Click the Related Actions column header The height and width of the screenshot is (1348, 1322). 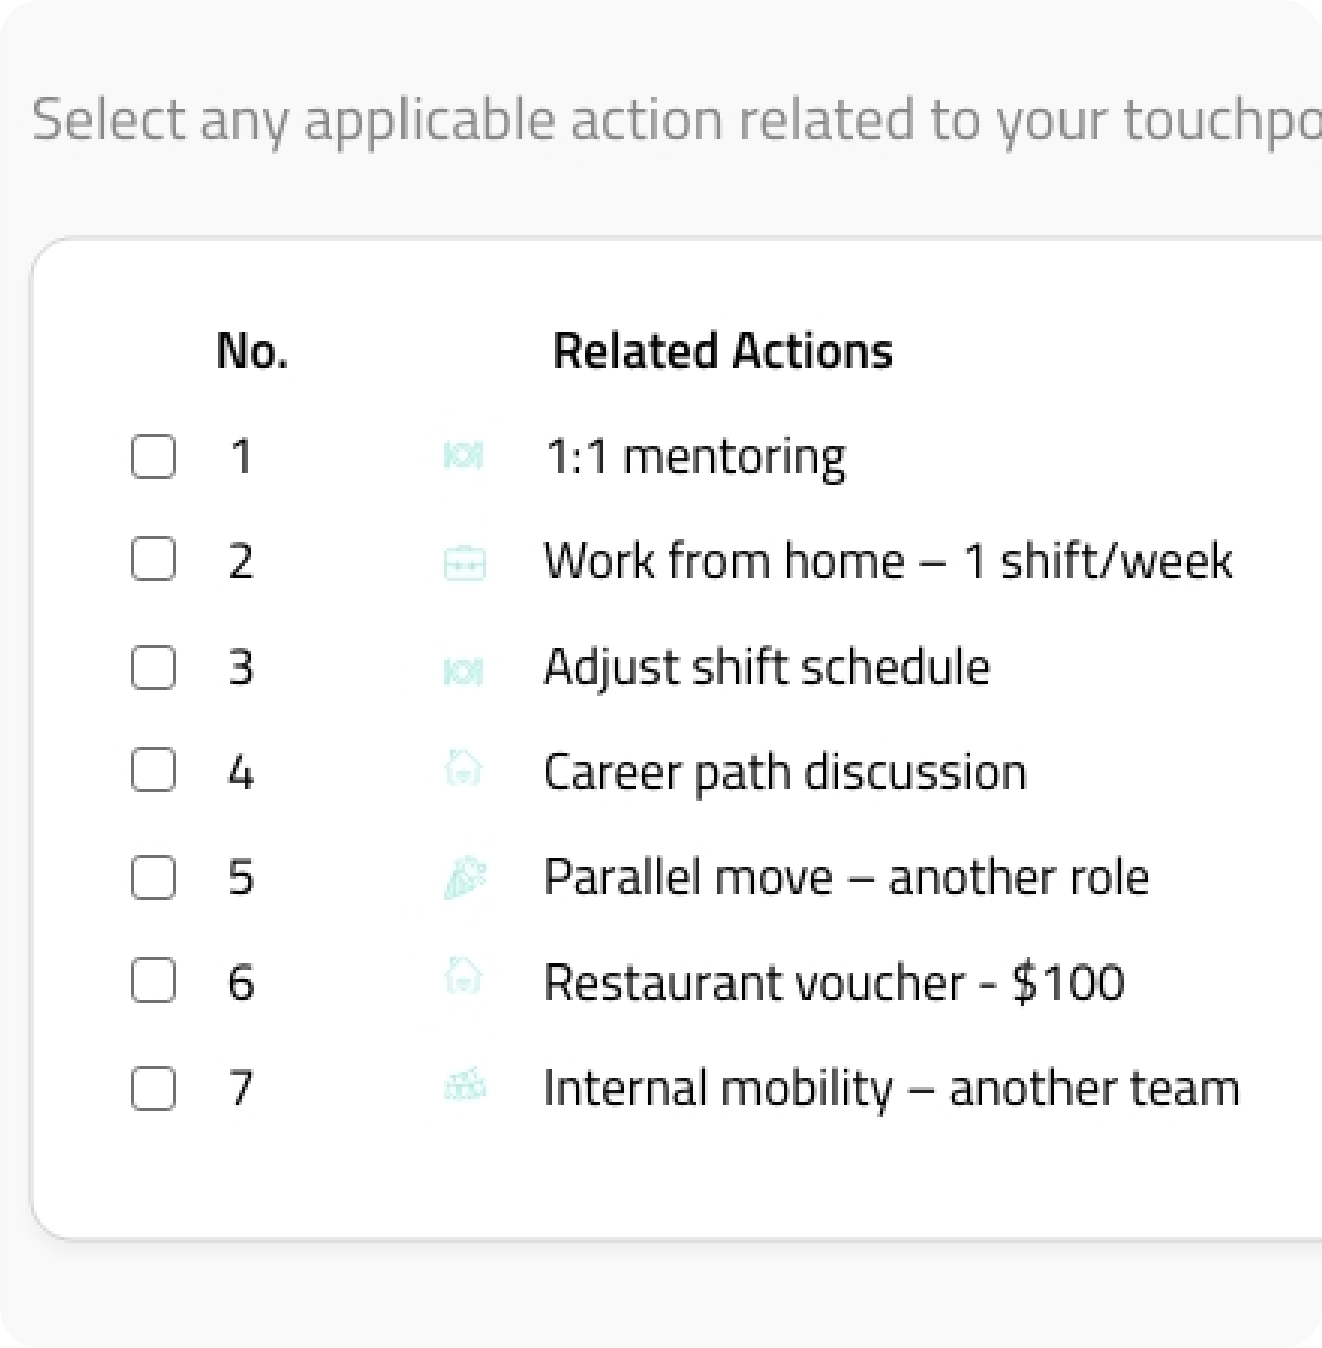723,351
